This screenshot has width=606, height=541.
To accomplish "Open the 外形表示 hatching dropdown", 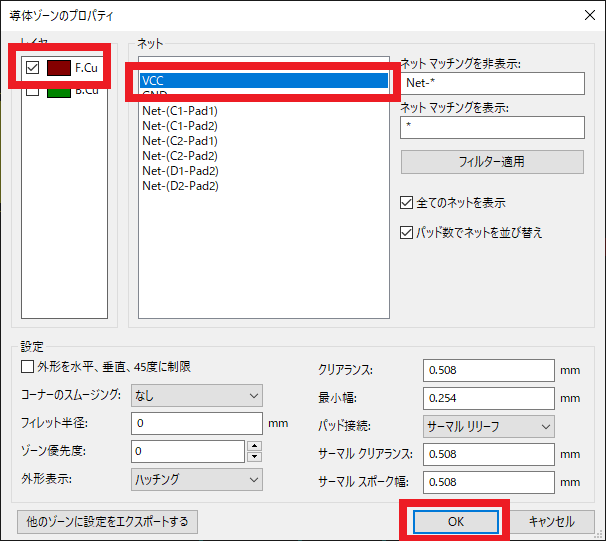I will click(196, 479).
